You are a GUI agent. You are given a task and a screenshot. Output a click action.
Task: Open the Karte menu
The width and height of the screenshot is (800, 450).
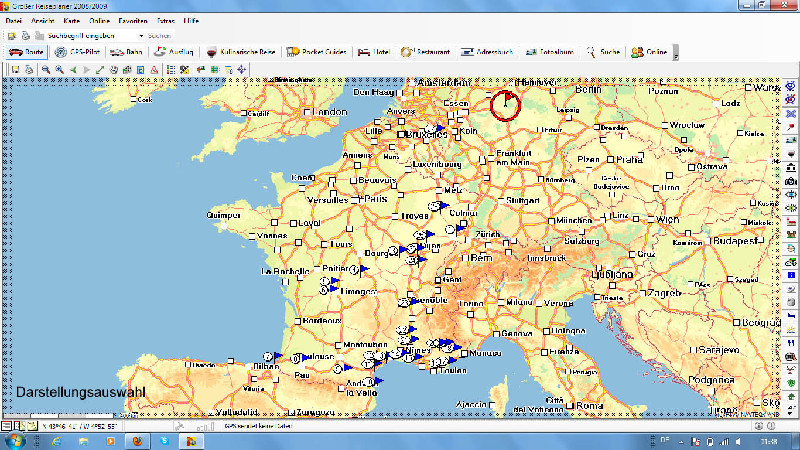coord(72,20)
